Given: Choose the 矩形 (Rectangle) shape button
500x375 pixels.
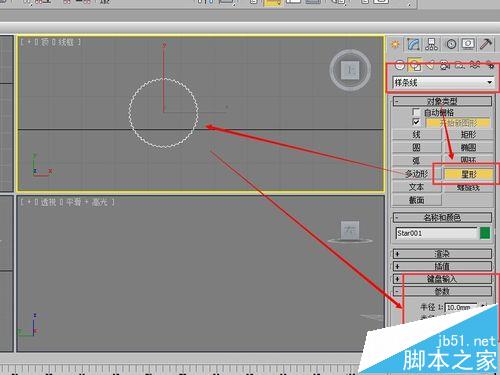Looking at the screenshot, I should point(468,135).
